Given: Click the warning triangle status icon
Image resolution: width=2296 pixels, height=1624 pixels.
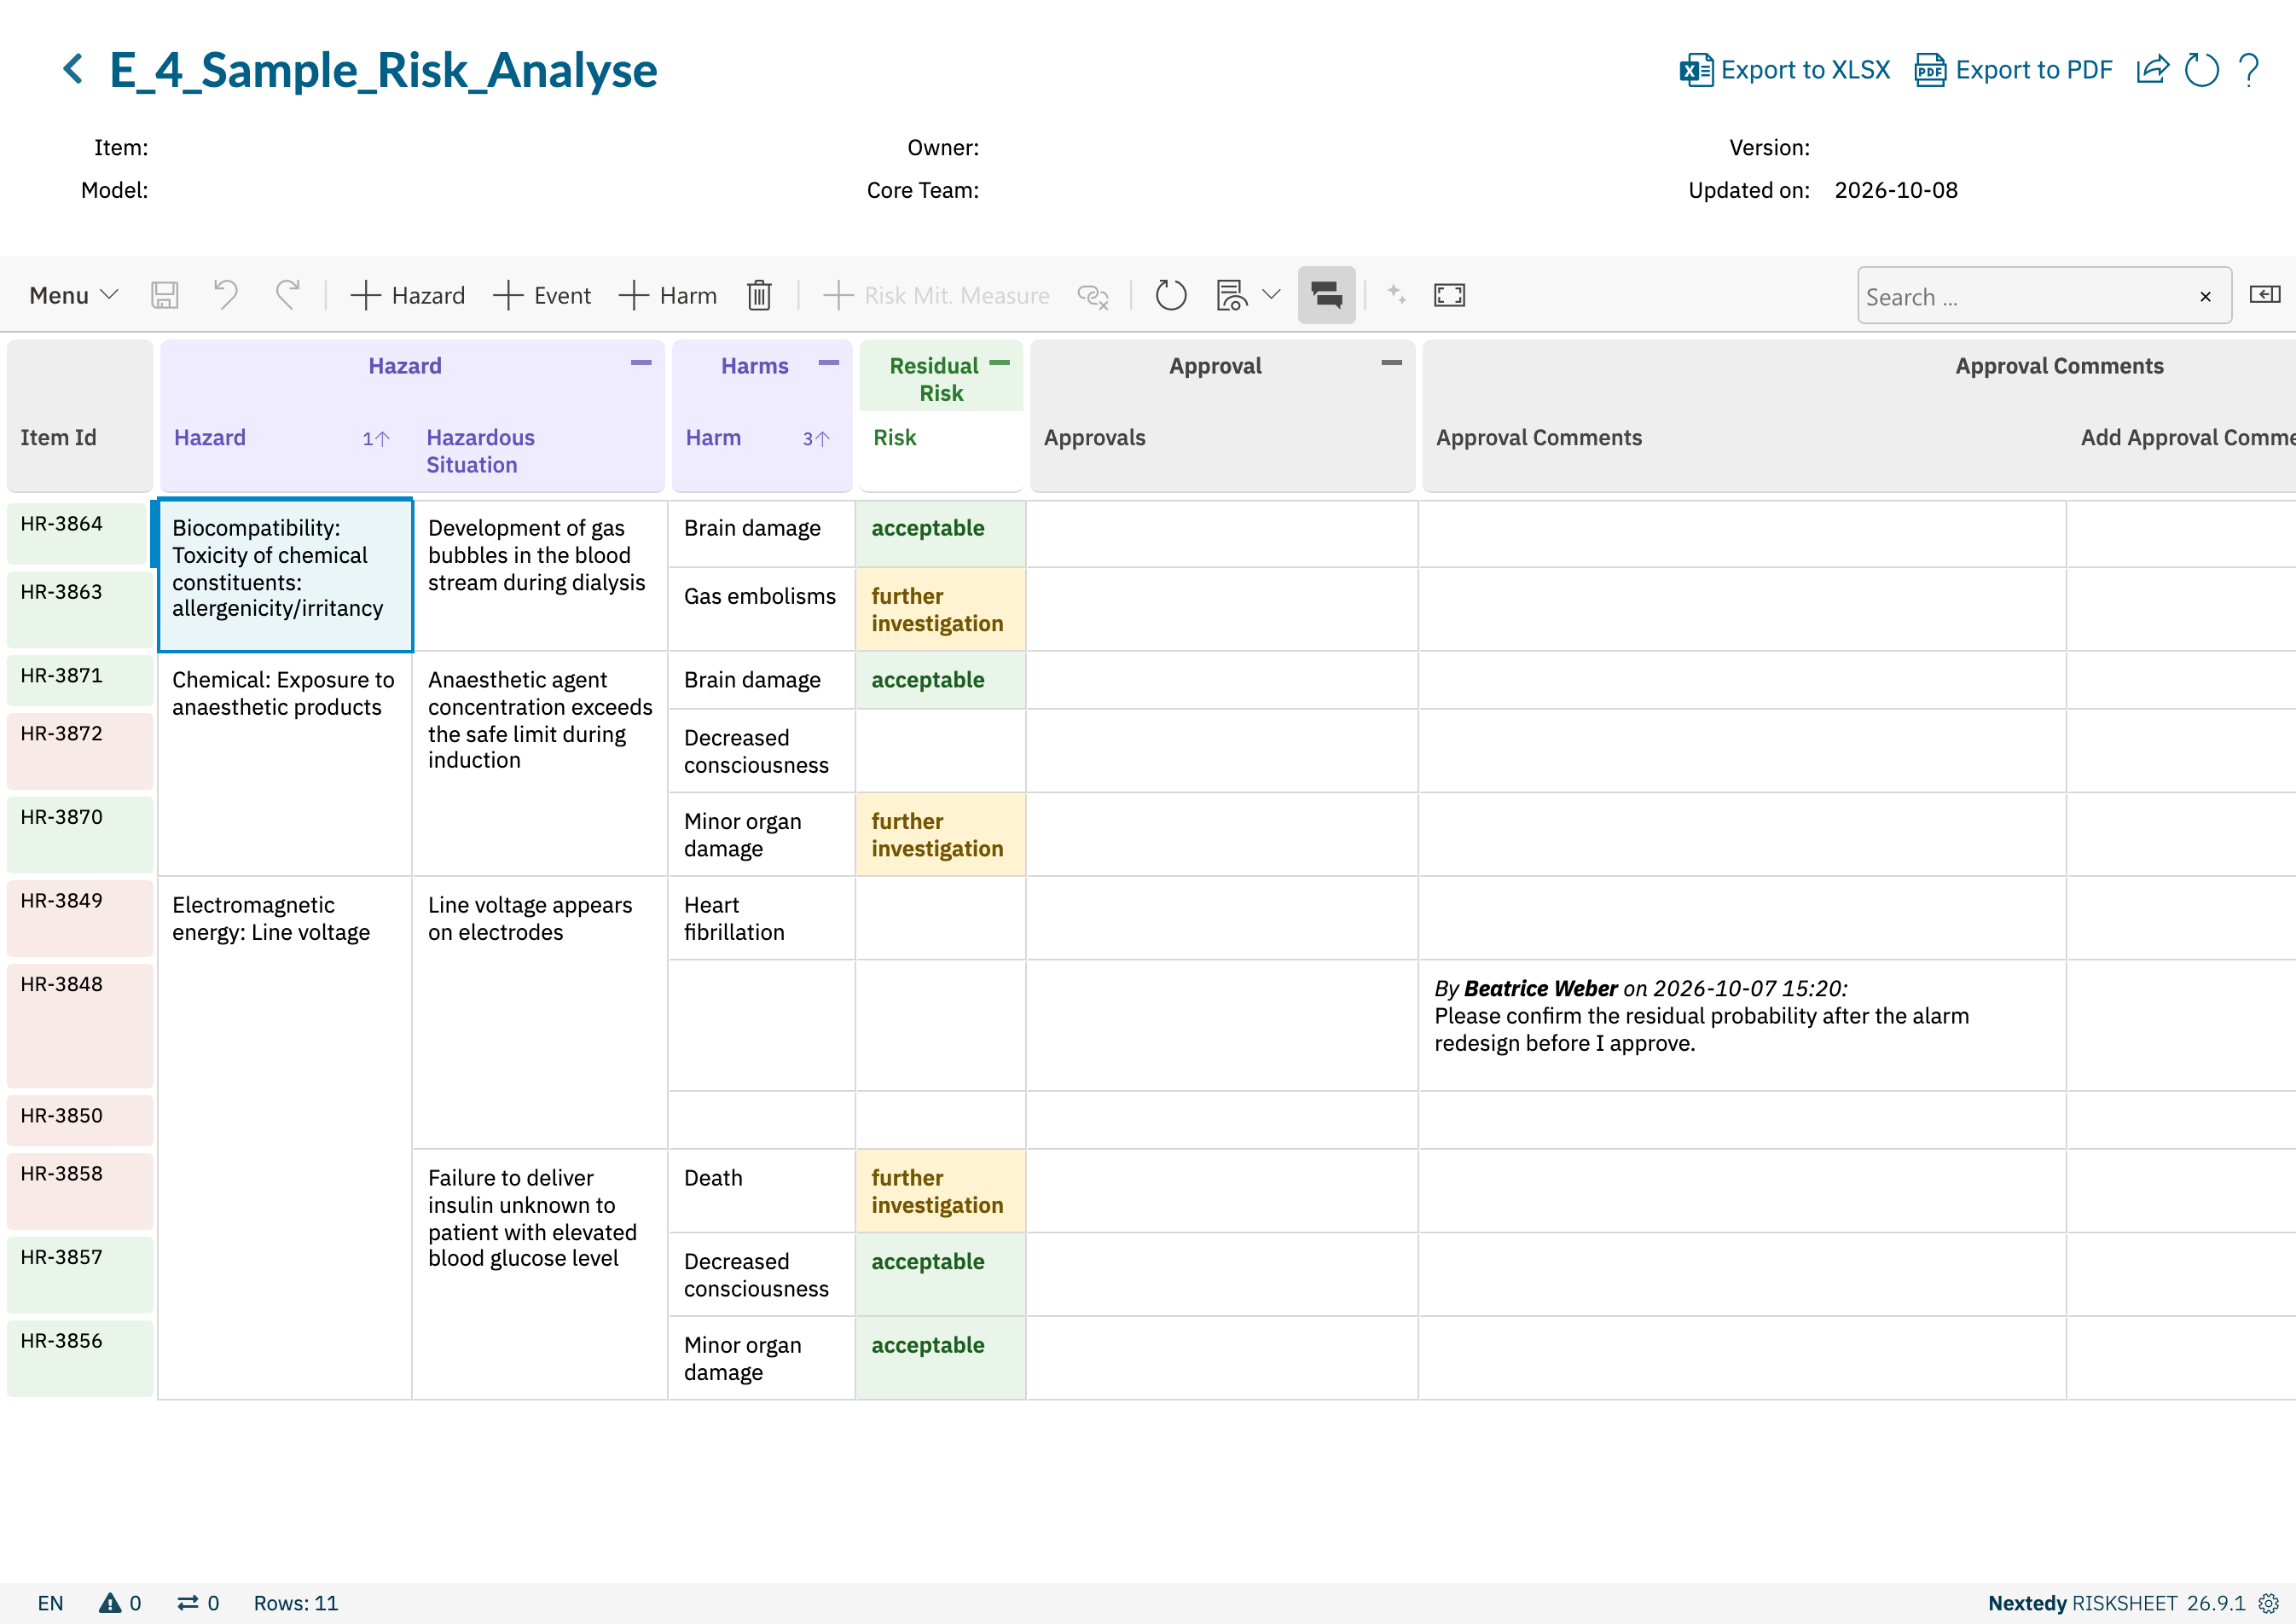Looking at the screenshot, I should (110, 1603).
